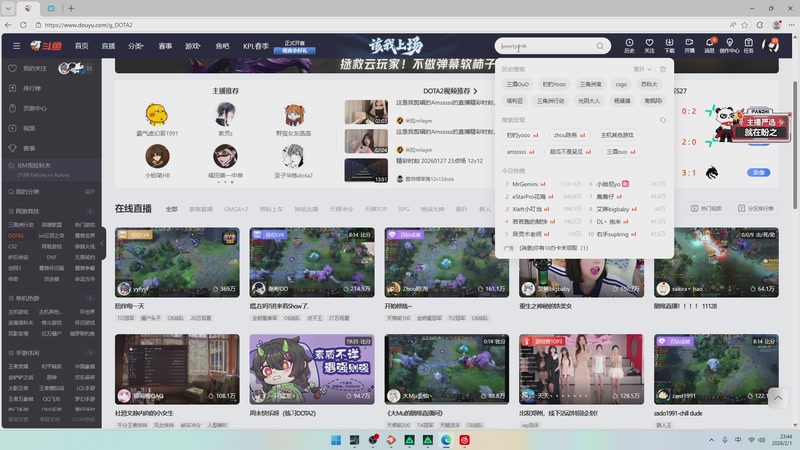Refresh 搜索发现 suggestions icon
The image size is (800, 450).
coord(663,120)
